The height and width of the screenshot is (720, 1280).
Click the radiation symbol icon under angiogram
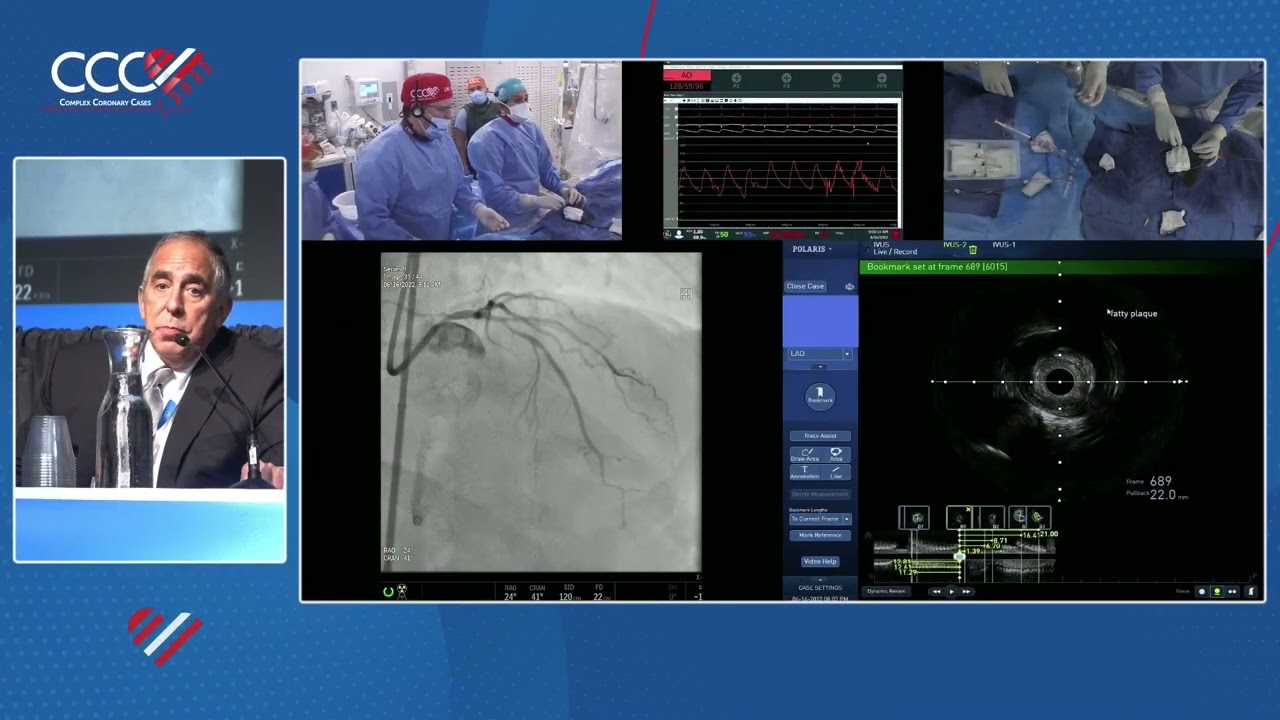402,591
